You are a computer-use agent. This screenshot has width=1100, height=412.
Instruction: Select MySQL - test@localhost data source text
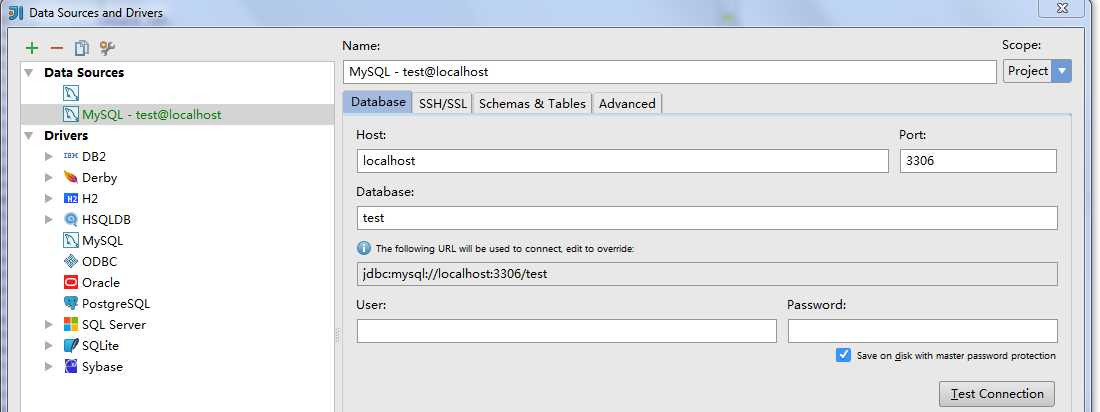click(152, 114)
